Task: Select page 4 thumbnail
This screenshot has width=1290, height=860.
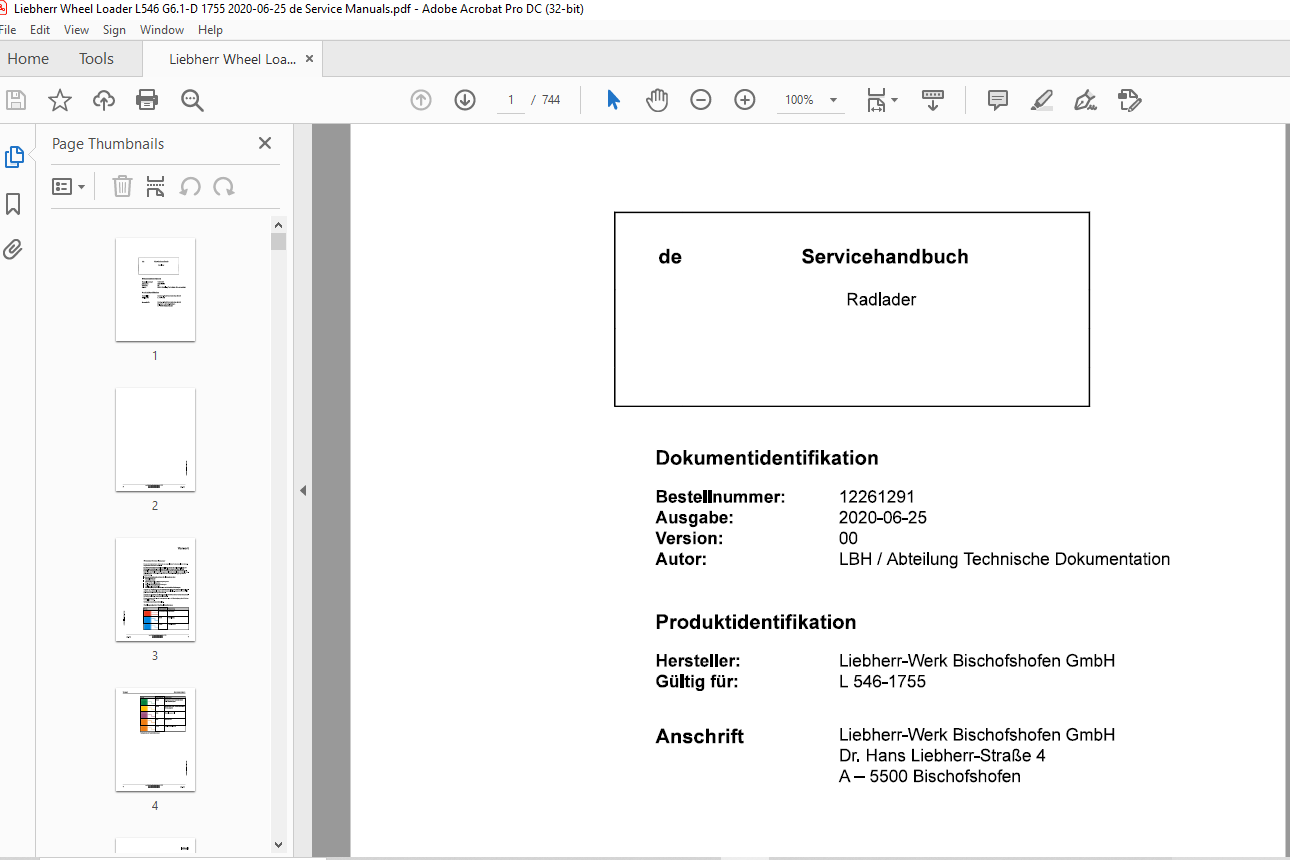Action: [155, 739]
